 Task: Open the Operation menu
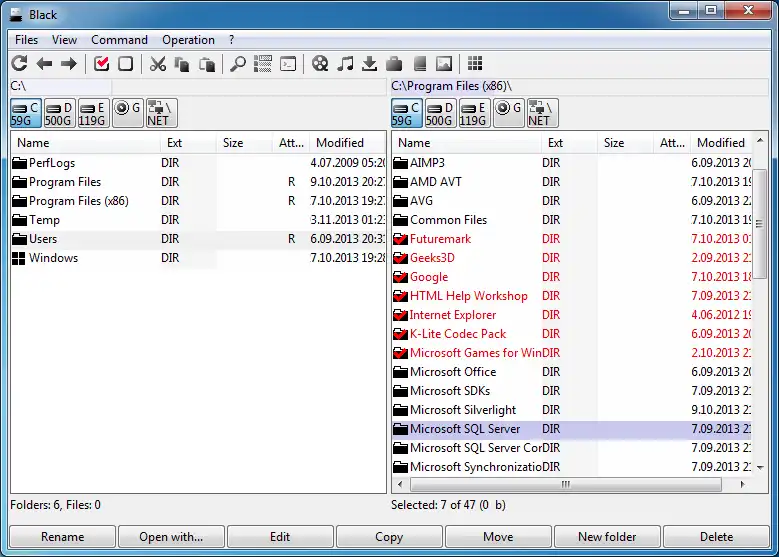pyautogui.click(x=188, y=40)
